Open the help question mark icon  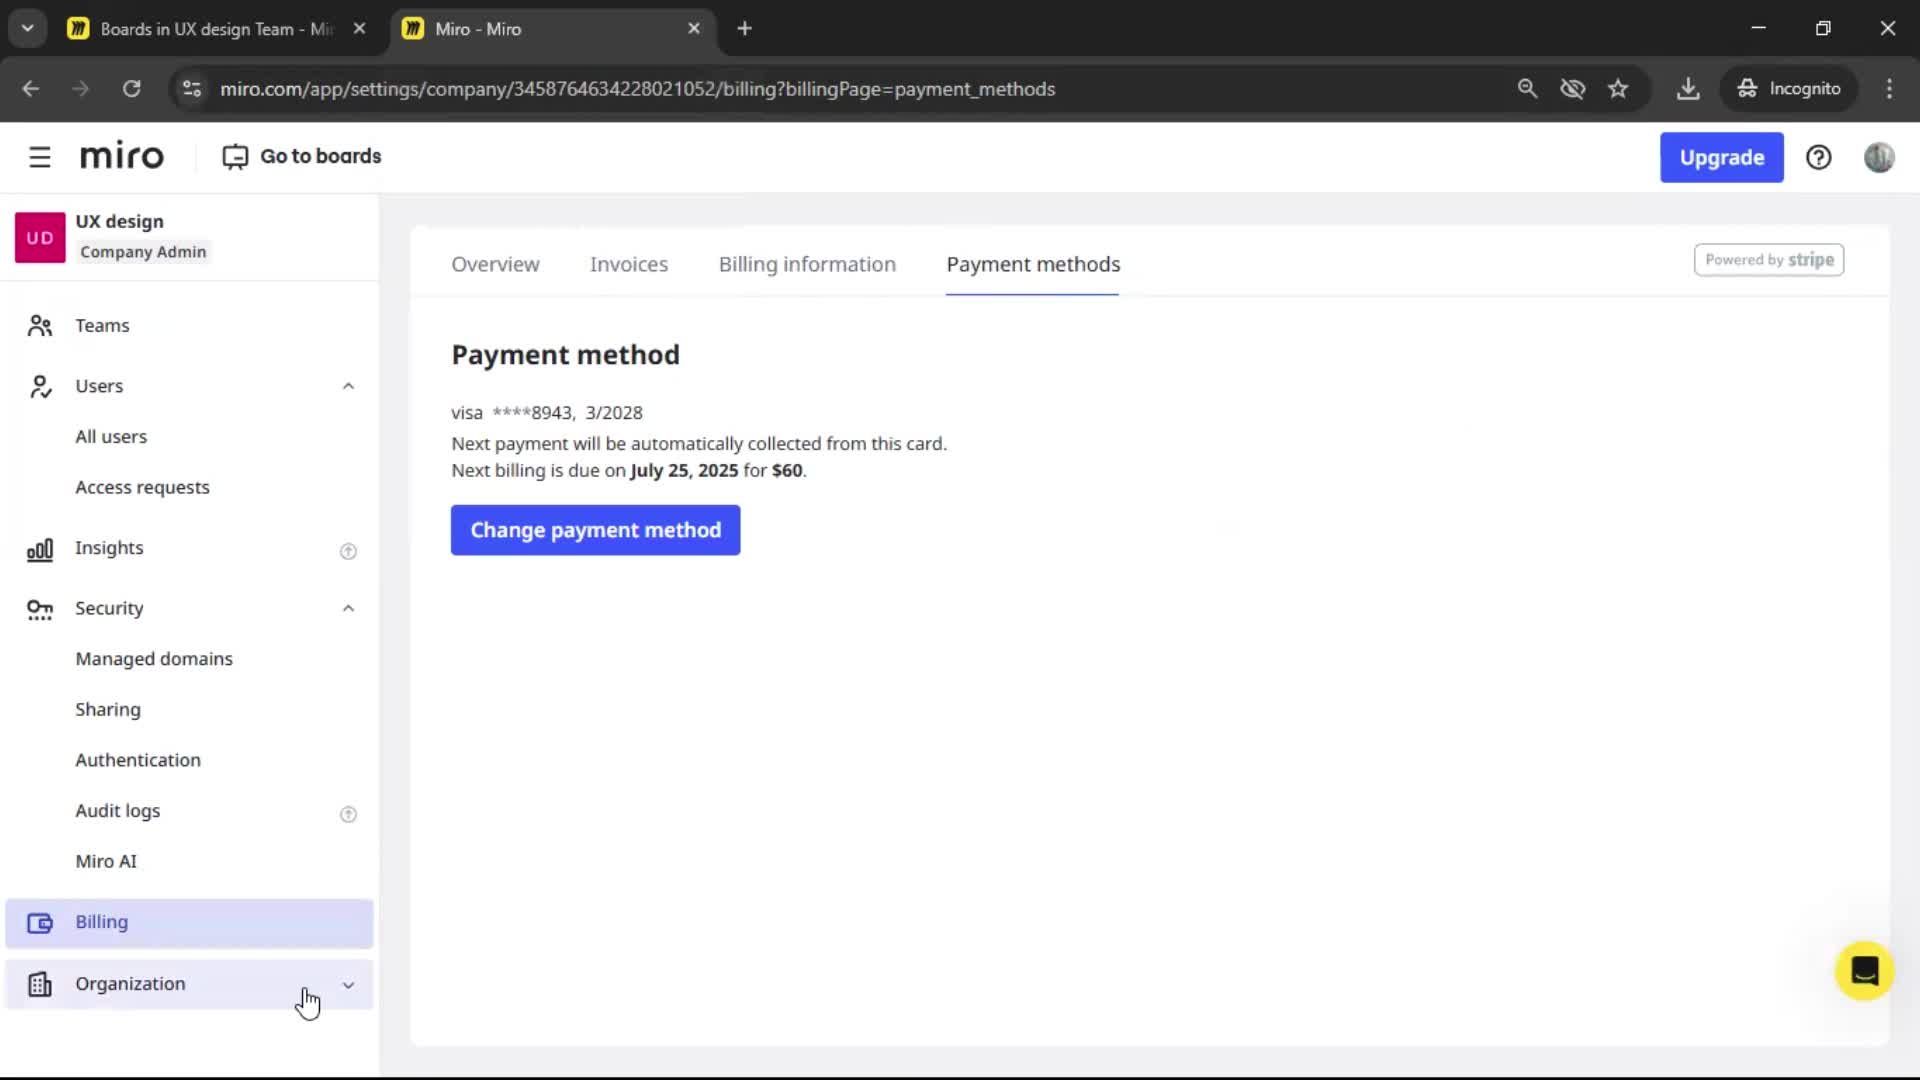[1818, 157]
